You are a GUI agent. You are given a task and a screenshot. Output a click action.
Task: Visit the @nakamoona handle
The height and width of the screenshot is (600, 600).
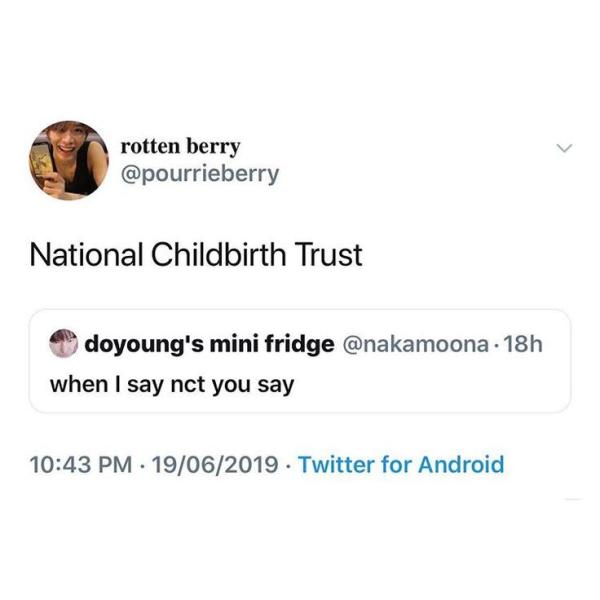[416, 345]
